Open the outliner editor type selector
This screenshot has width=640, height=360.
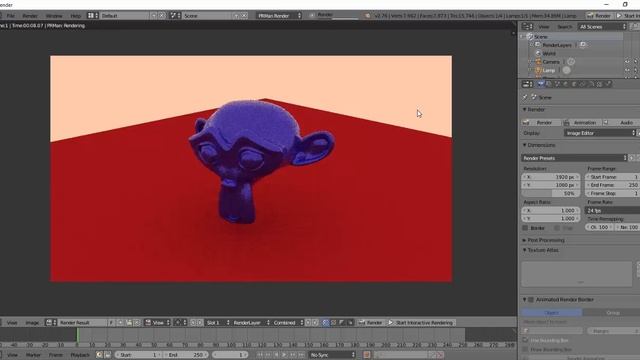[527, 27]
